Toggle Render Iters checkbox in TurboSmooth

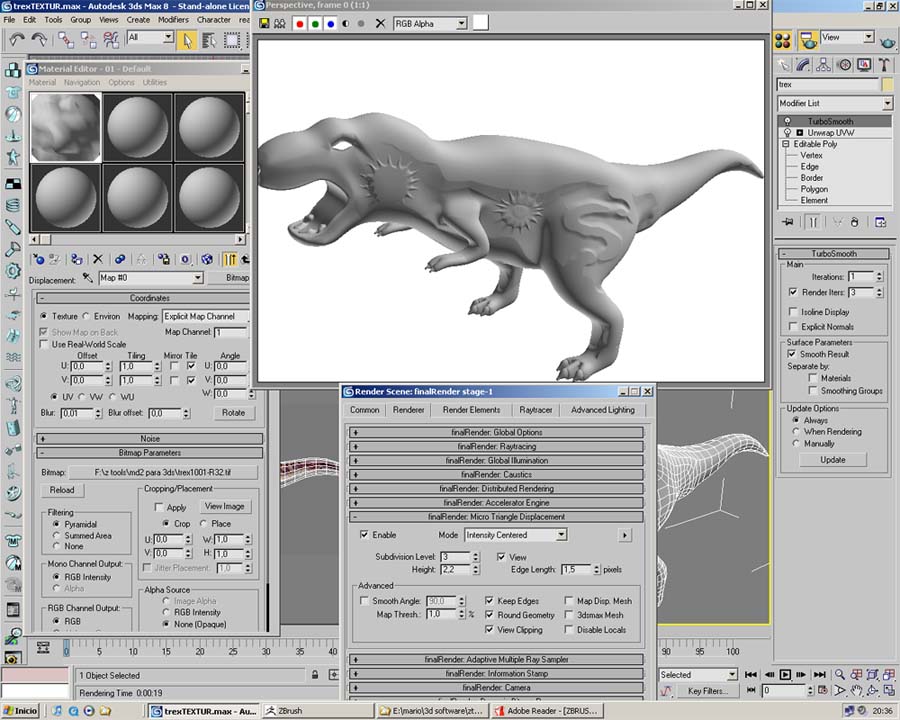pos(793,292)
